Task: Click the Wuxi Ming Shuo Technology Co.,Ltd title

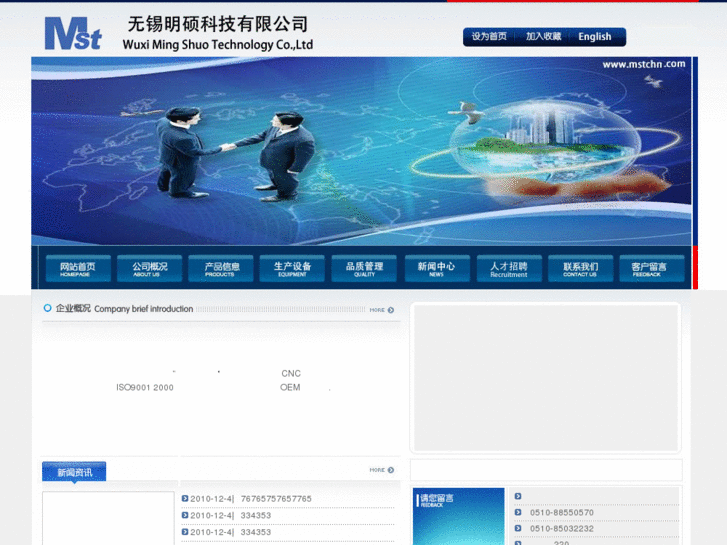Action: click(217, 45)
